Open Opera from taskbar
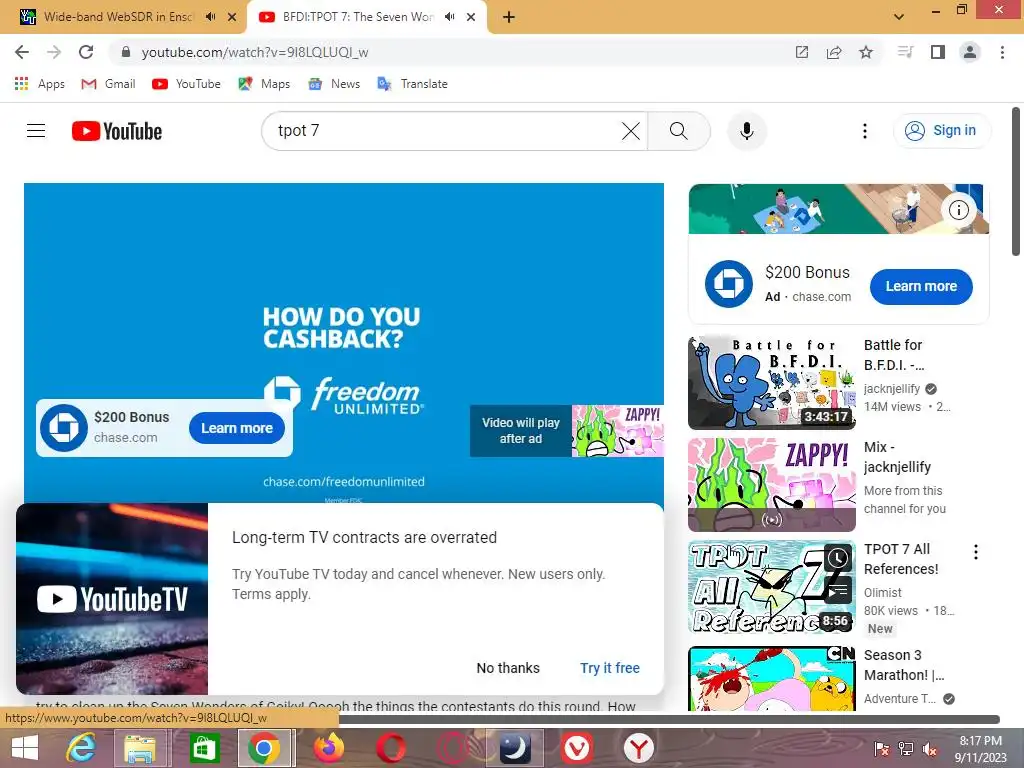The image size is (1024, 768). (391, 748)
